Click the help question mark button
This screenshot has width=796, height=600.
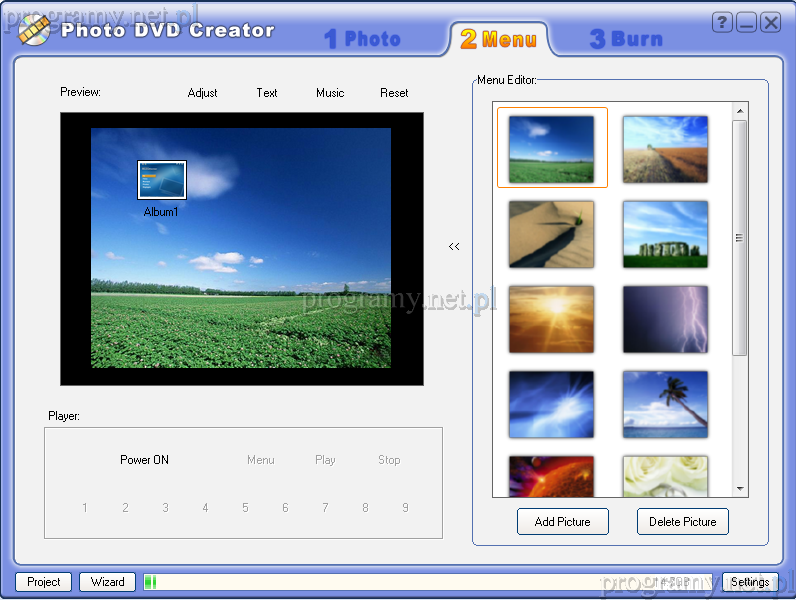point(722,22)
